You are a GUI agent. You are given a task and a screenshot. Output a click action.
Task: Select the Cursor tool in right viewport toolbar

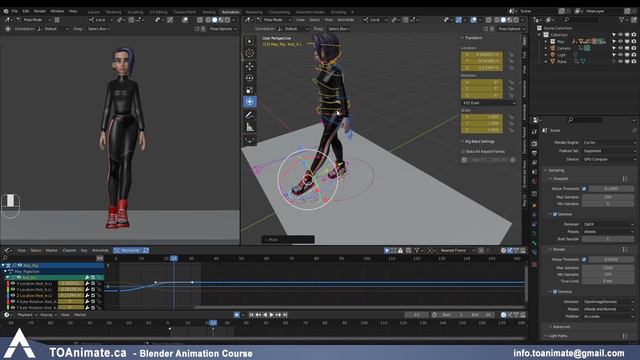(x=250, y=53)
